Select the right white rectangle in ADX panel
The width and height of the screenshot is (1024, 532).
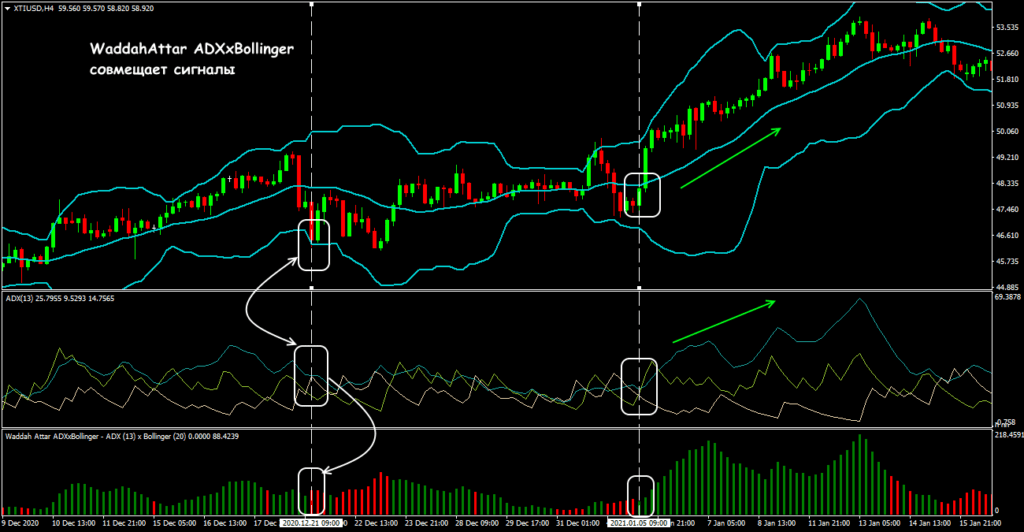[x=639, y=386]
